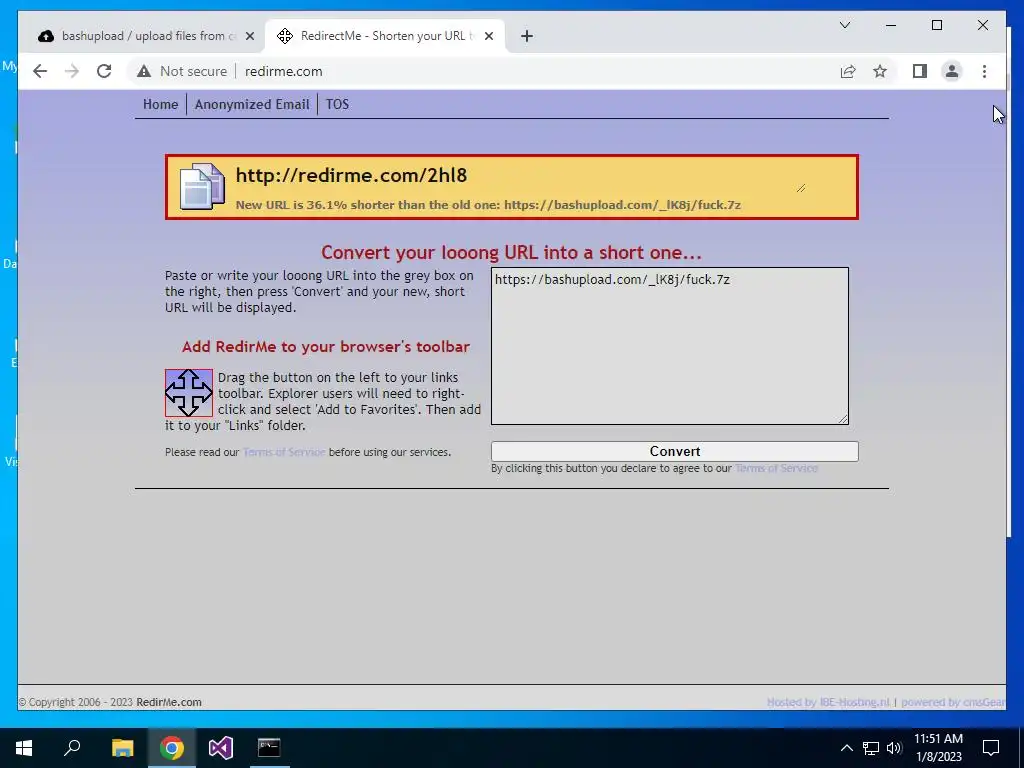
Task: Click 'Add RedirMe to your browser's toolbar' heading
Action: [326, 347]
